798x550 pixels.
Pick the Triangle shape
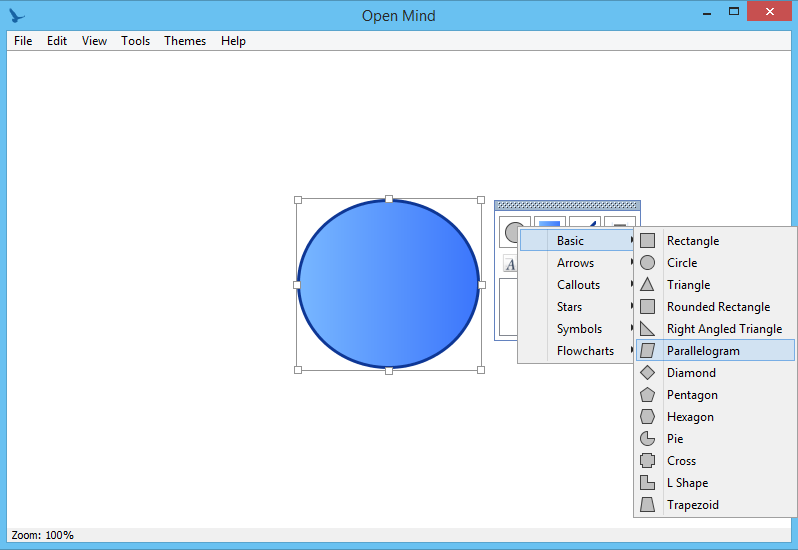(715, 284)
